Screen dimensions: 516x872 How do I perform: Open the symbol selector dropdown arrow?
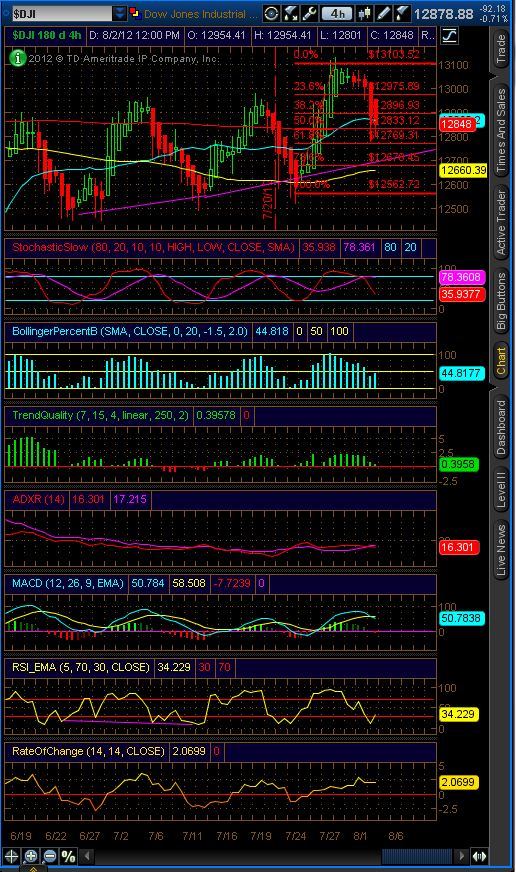[120, 13]
